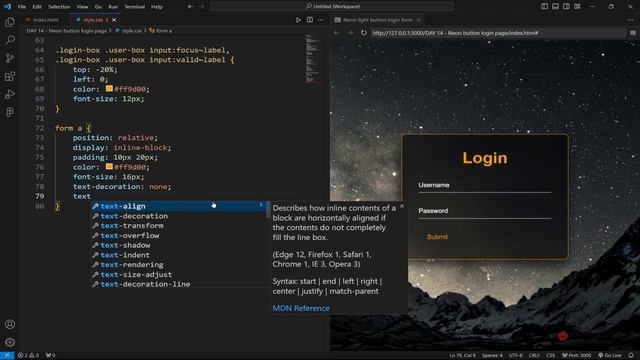Close the style.css tab
Image resolution: width=640 pixels, height=360 pixels.
click(114, 20)
